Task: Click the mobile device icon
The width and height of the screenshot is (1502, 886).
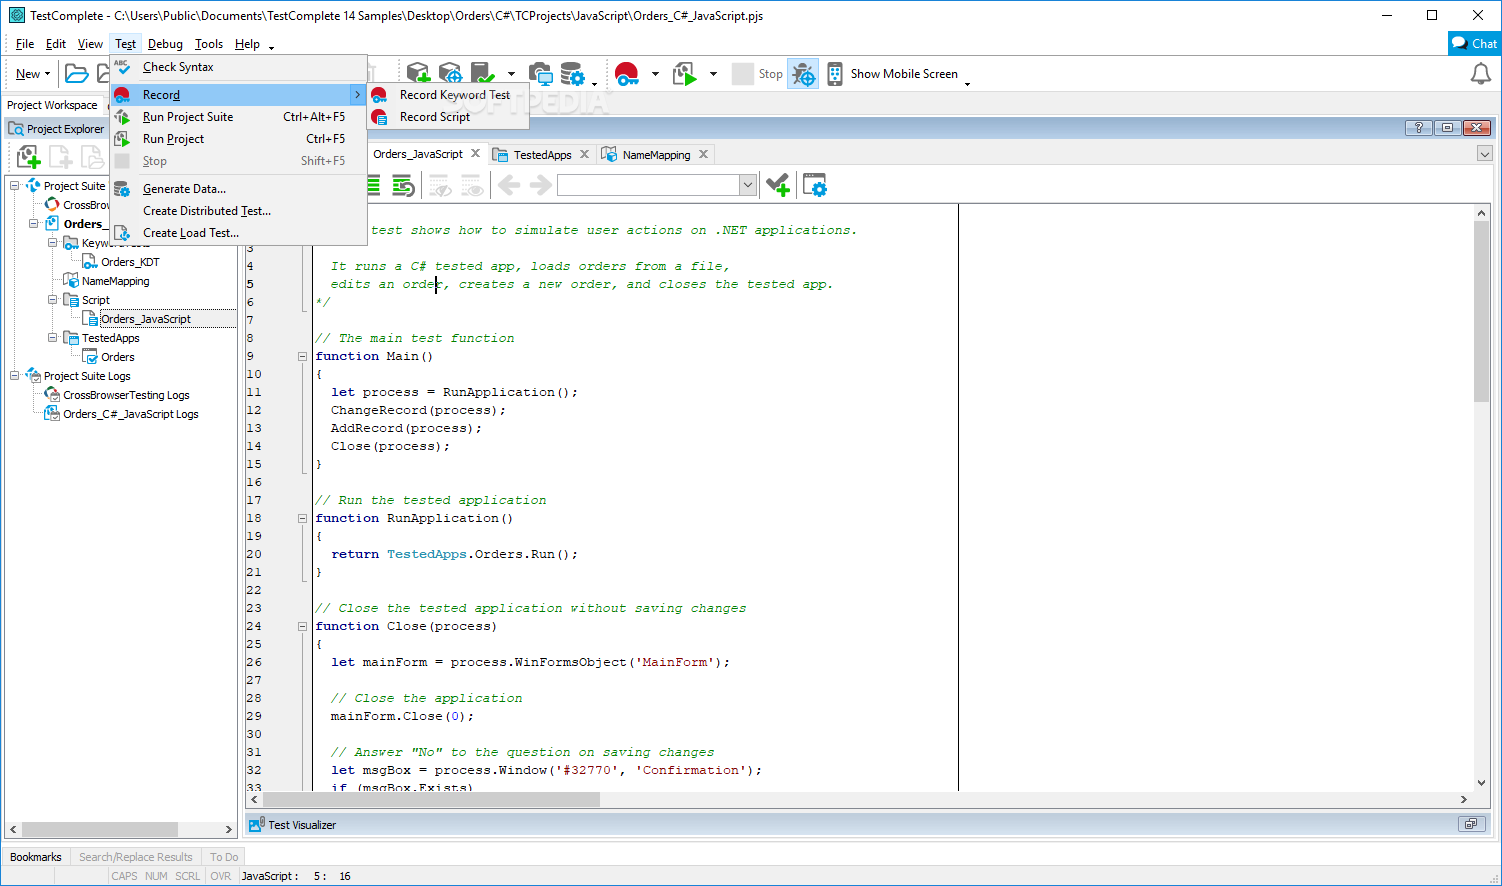Action: click(835, 74)
